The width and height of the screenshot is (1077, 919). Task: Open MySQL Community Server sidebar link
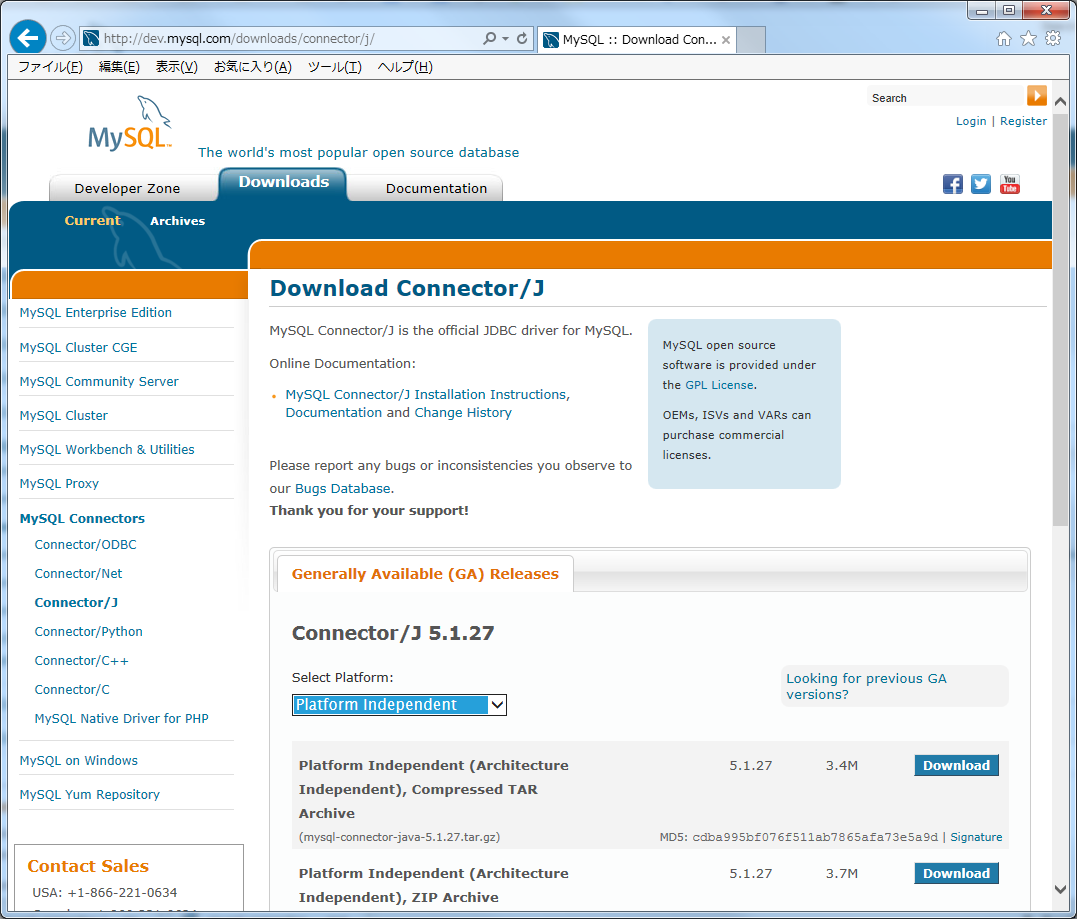(99, 381)
